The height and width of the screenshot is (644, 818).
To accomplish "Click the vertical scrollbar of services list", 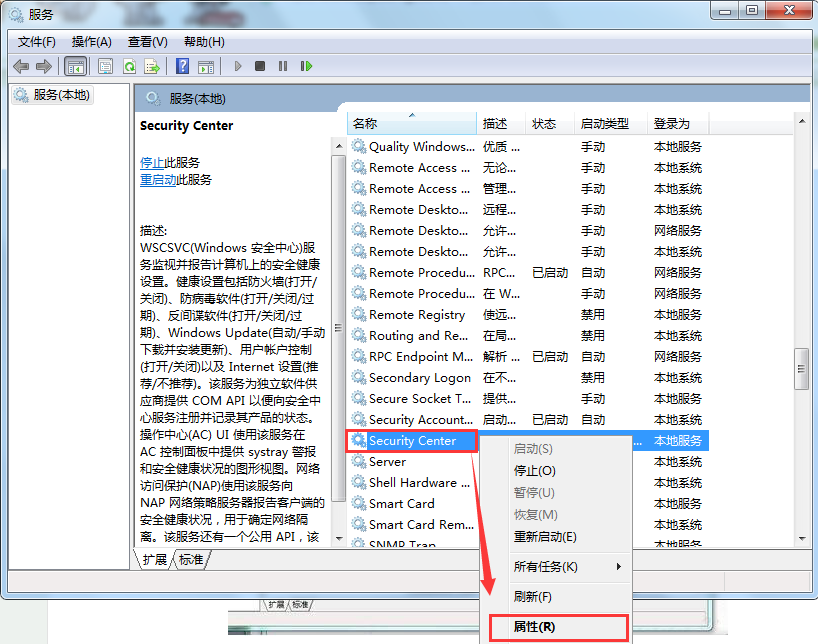I will click(x=801, y=368).
